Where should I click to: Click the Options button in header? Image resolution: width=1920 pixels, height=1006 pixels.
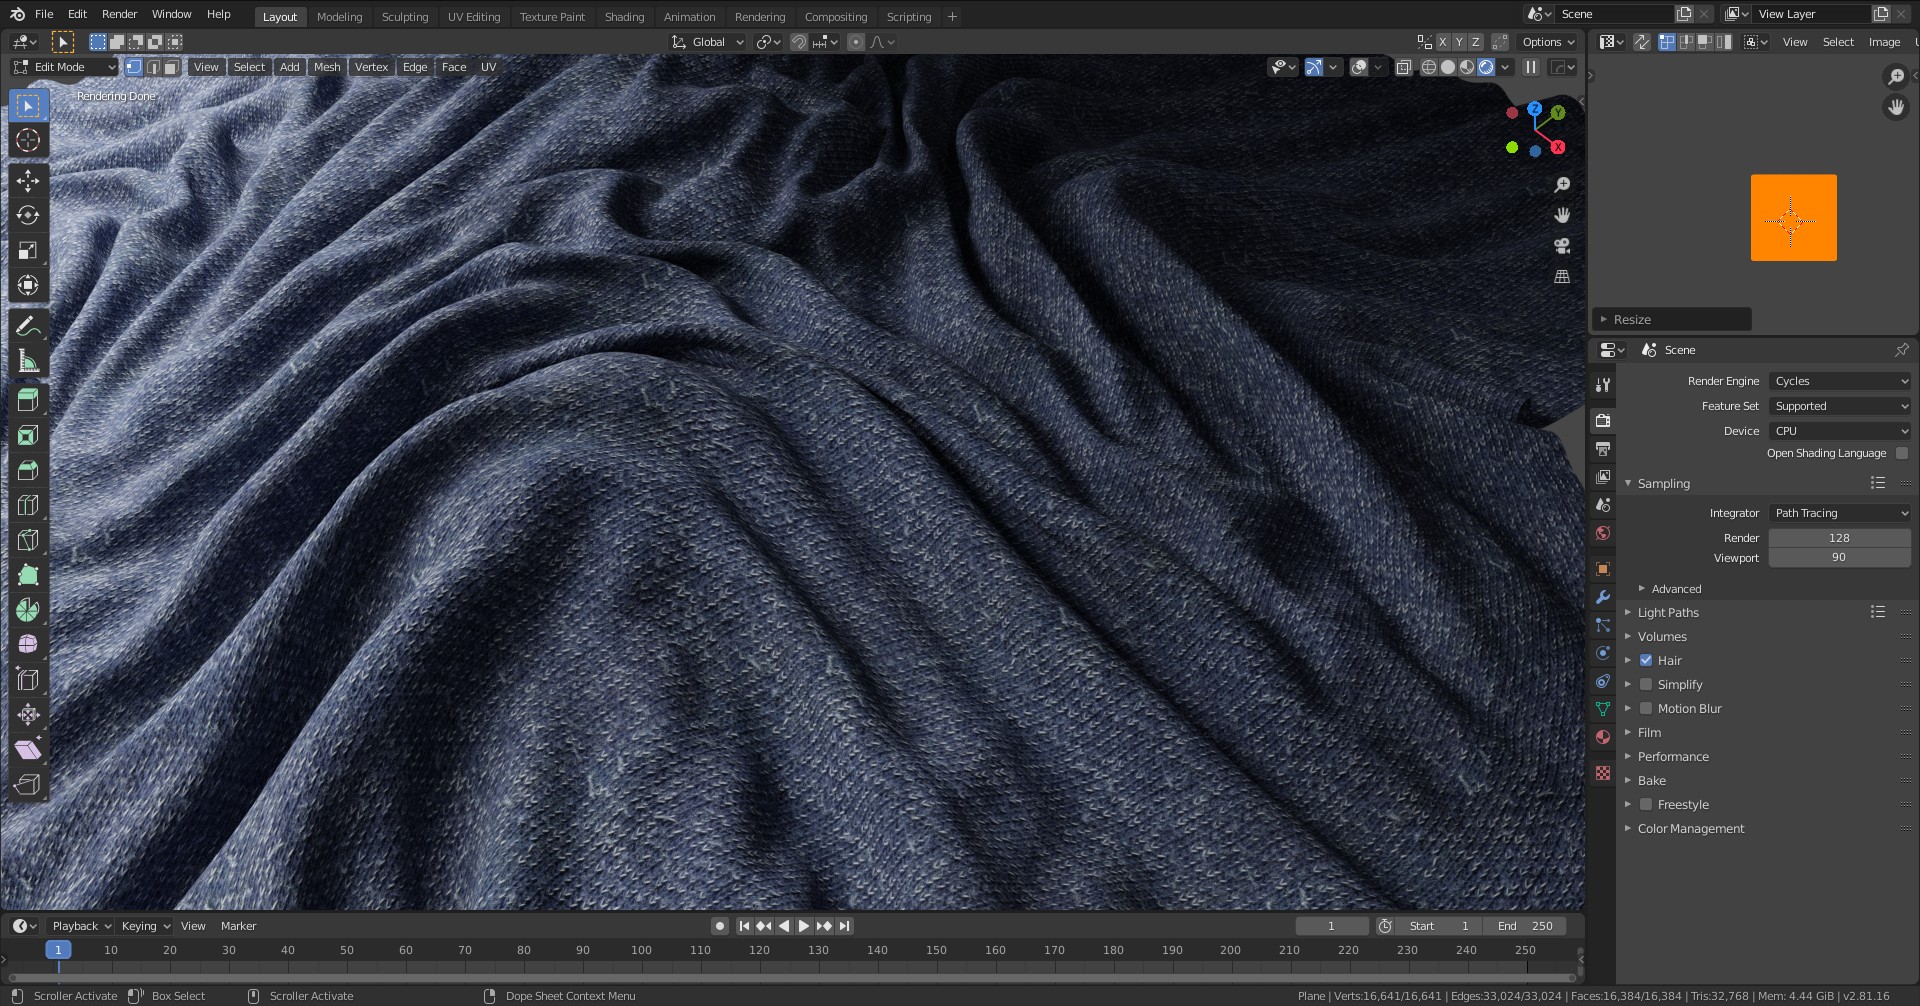[x=1548, y=42]
